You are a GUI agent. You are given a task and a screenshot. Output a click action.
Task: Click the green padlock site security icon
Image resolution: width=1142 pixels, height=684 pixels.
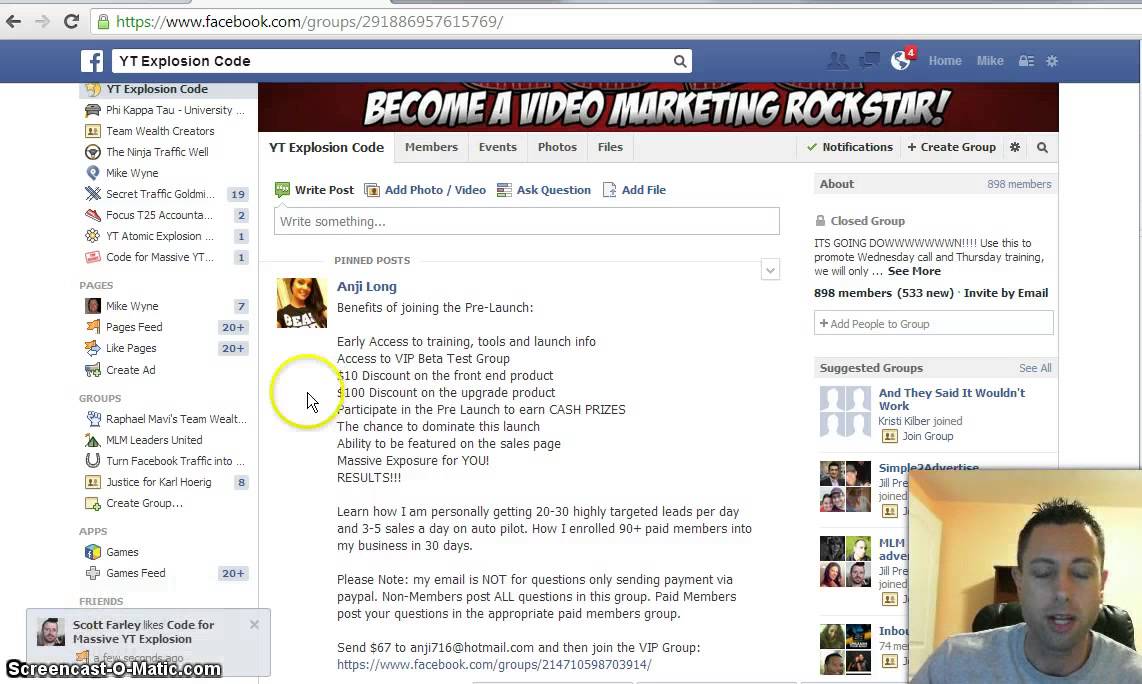tap(103, 22)
